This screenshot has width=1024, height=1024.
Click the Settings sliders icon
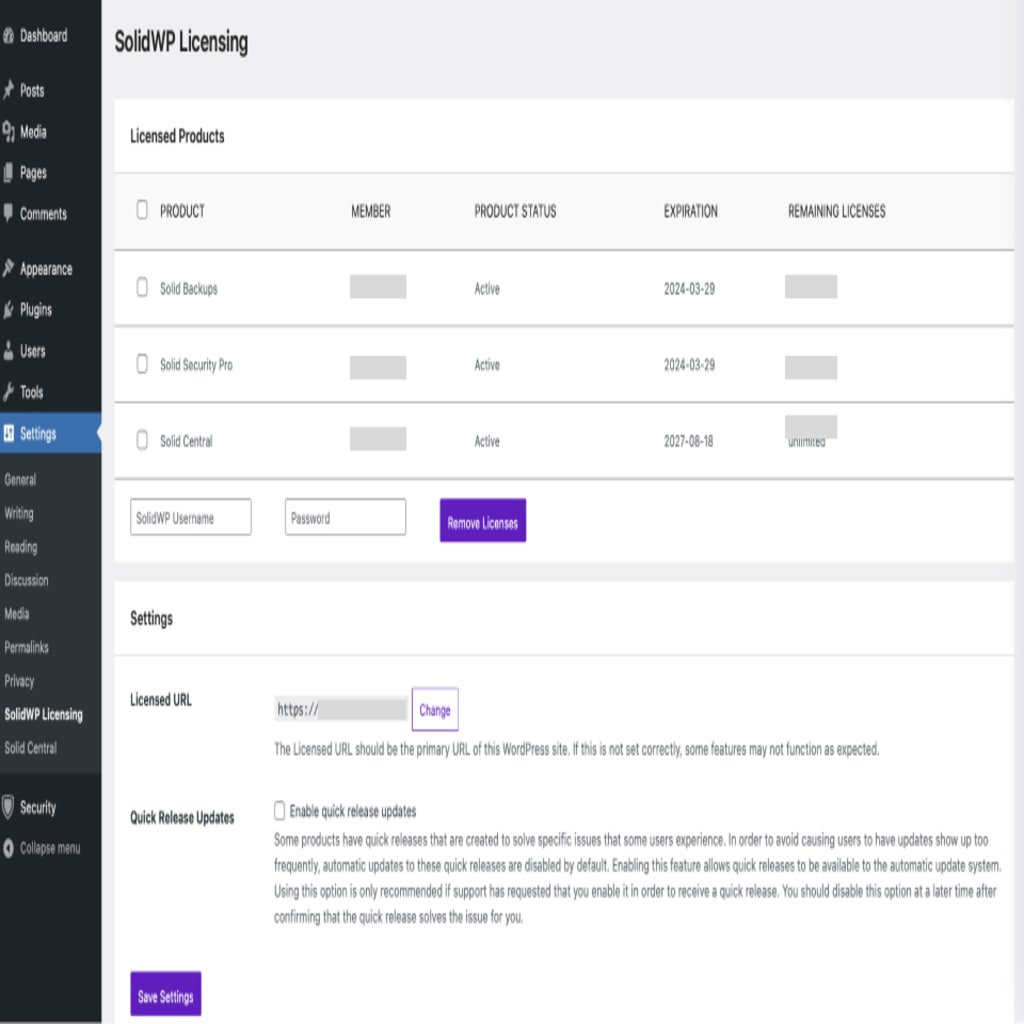[8, 433]
